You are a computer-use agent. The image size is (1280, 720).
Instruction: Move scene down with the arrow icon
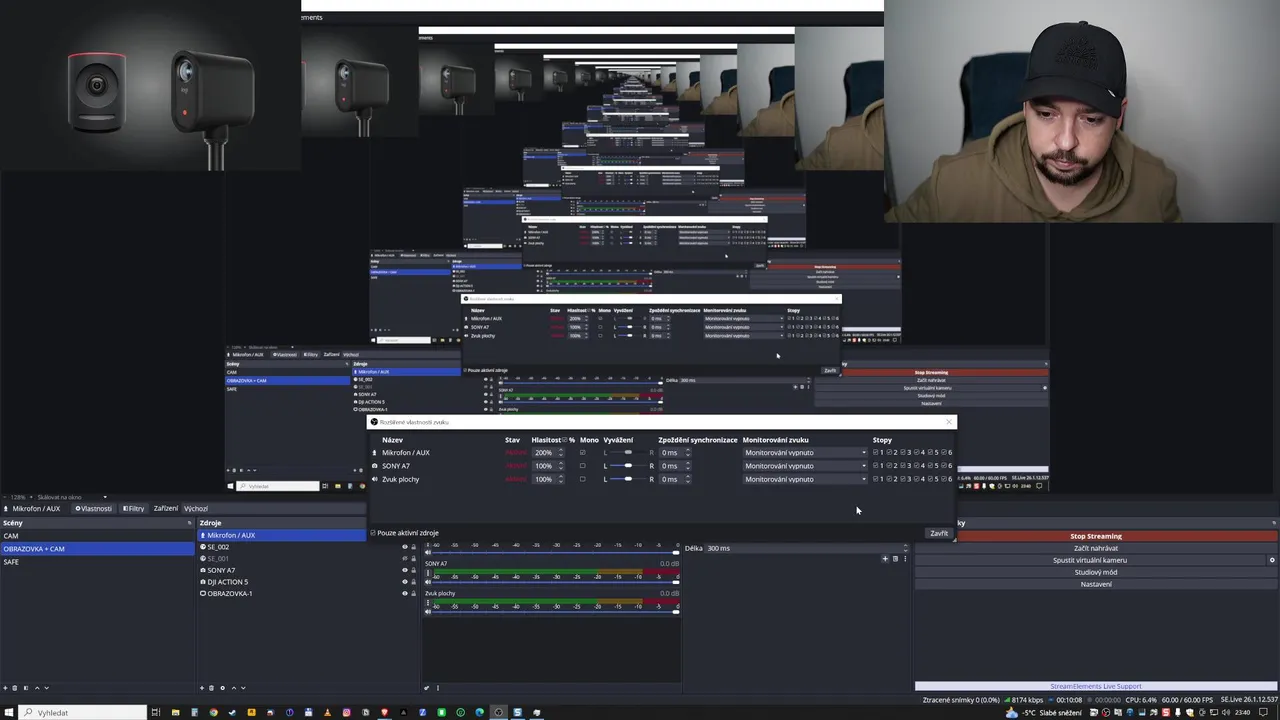click(x=47, y=688)
